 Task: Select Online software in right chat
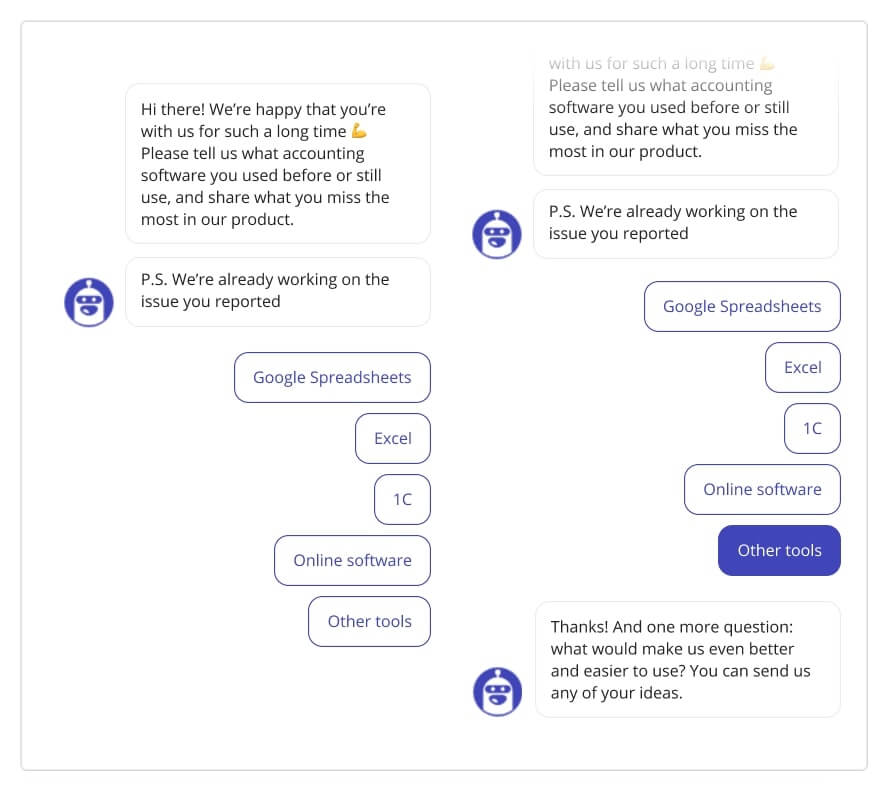point(762,489)
